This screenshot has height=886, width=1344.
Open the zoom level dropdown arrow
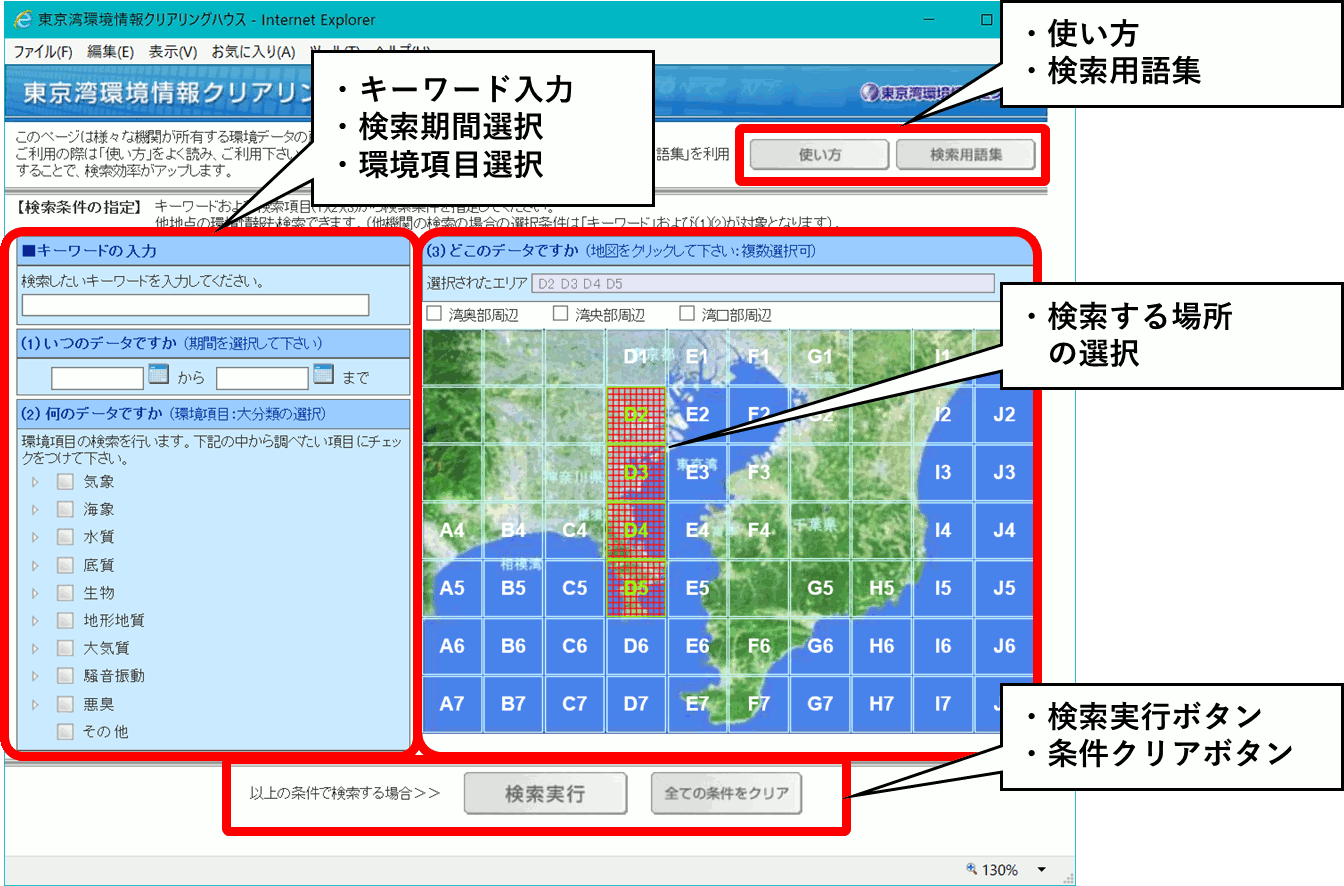1041,870
